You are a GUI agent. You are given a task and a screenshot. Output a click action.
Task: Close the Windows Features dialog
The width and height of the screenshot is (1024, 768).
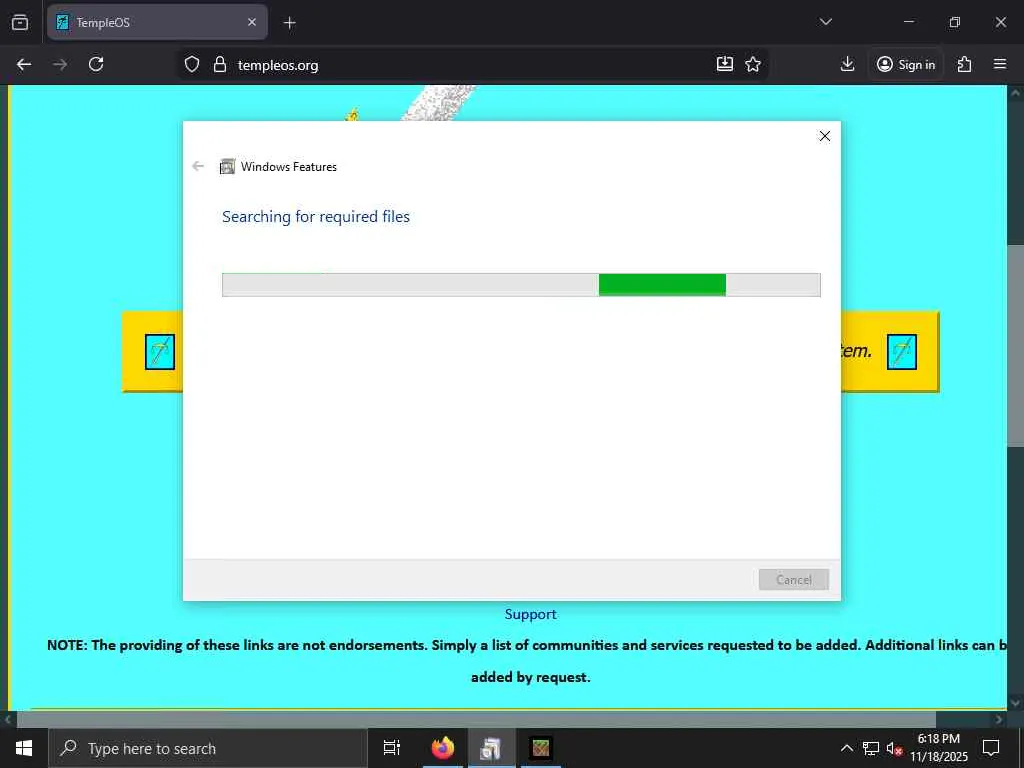825,136
